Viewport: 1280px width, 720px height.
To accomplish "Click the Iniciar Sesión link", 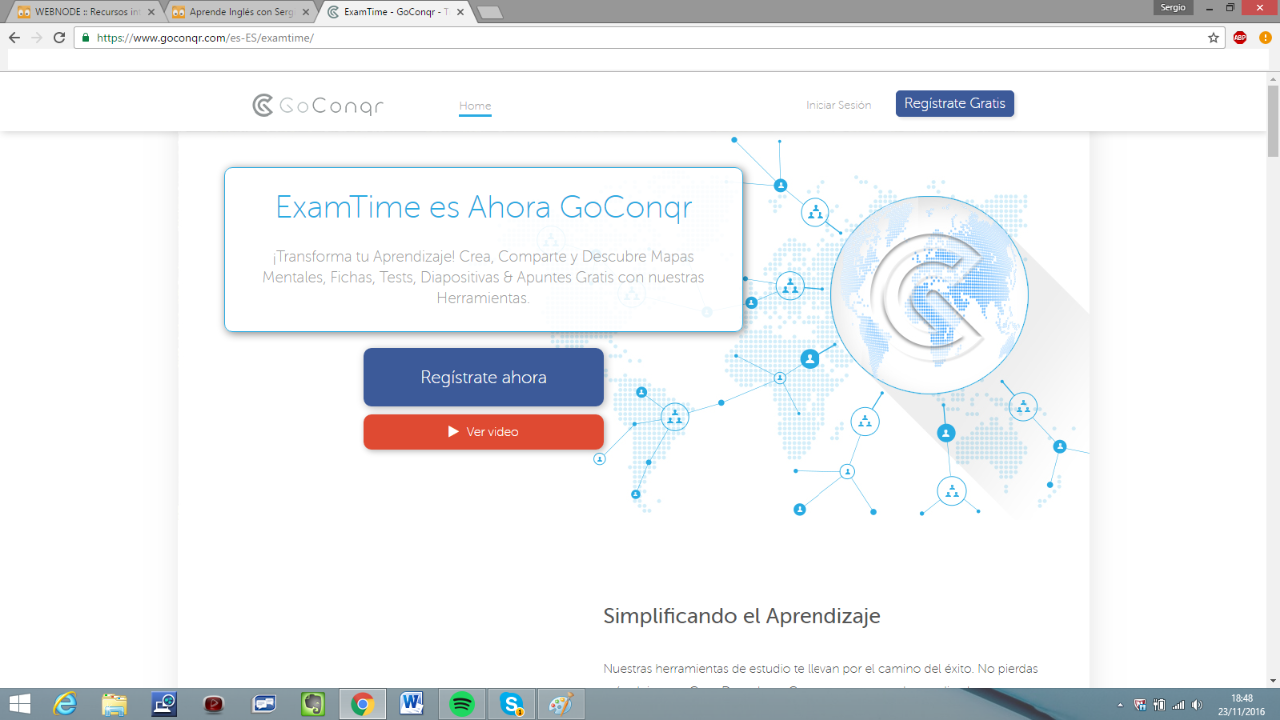I will (x=838, y=105).
